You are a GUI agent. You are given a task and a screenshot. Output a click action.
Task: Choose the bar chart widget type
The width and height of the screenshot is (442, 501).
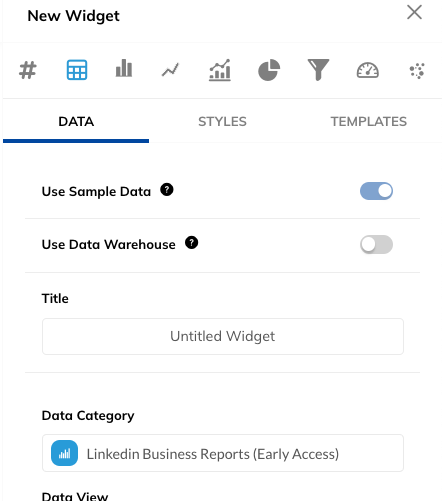pyautogui.click(x=124, y=68)
